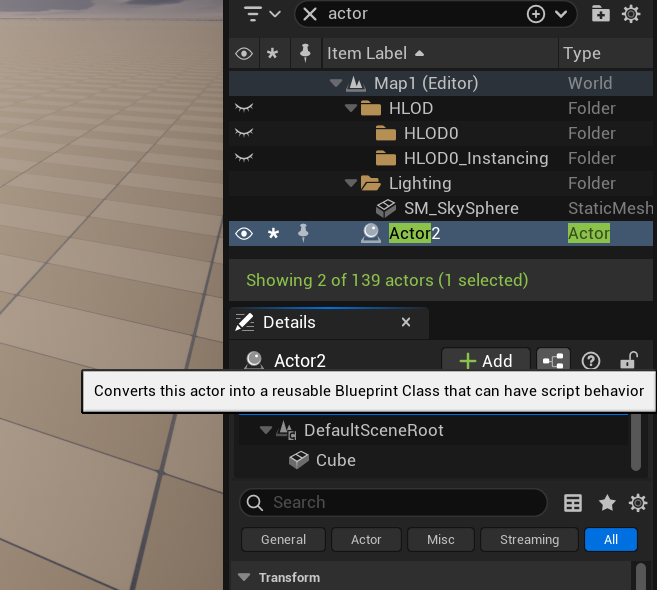This screenshot has width=657, height=590.
Task: Add a component with the Add button
Action: click(486, 360)
